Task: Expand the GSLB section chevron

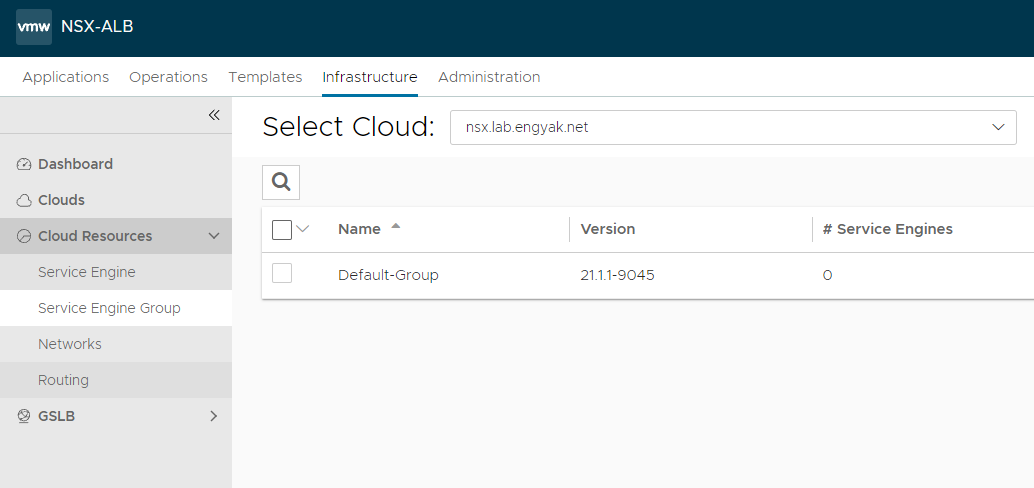Action: coord(214,416)
